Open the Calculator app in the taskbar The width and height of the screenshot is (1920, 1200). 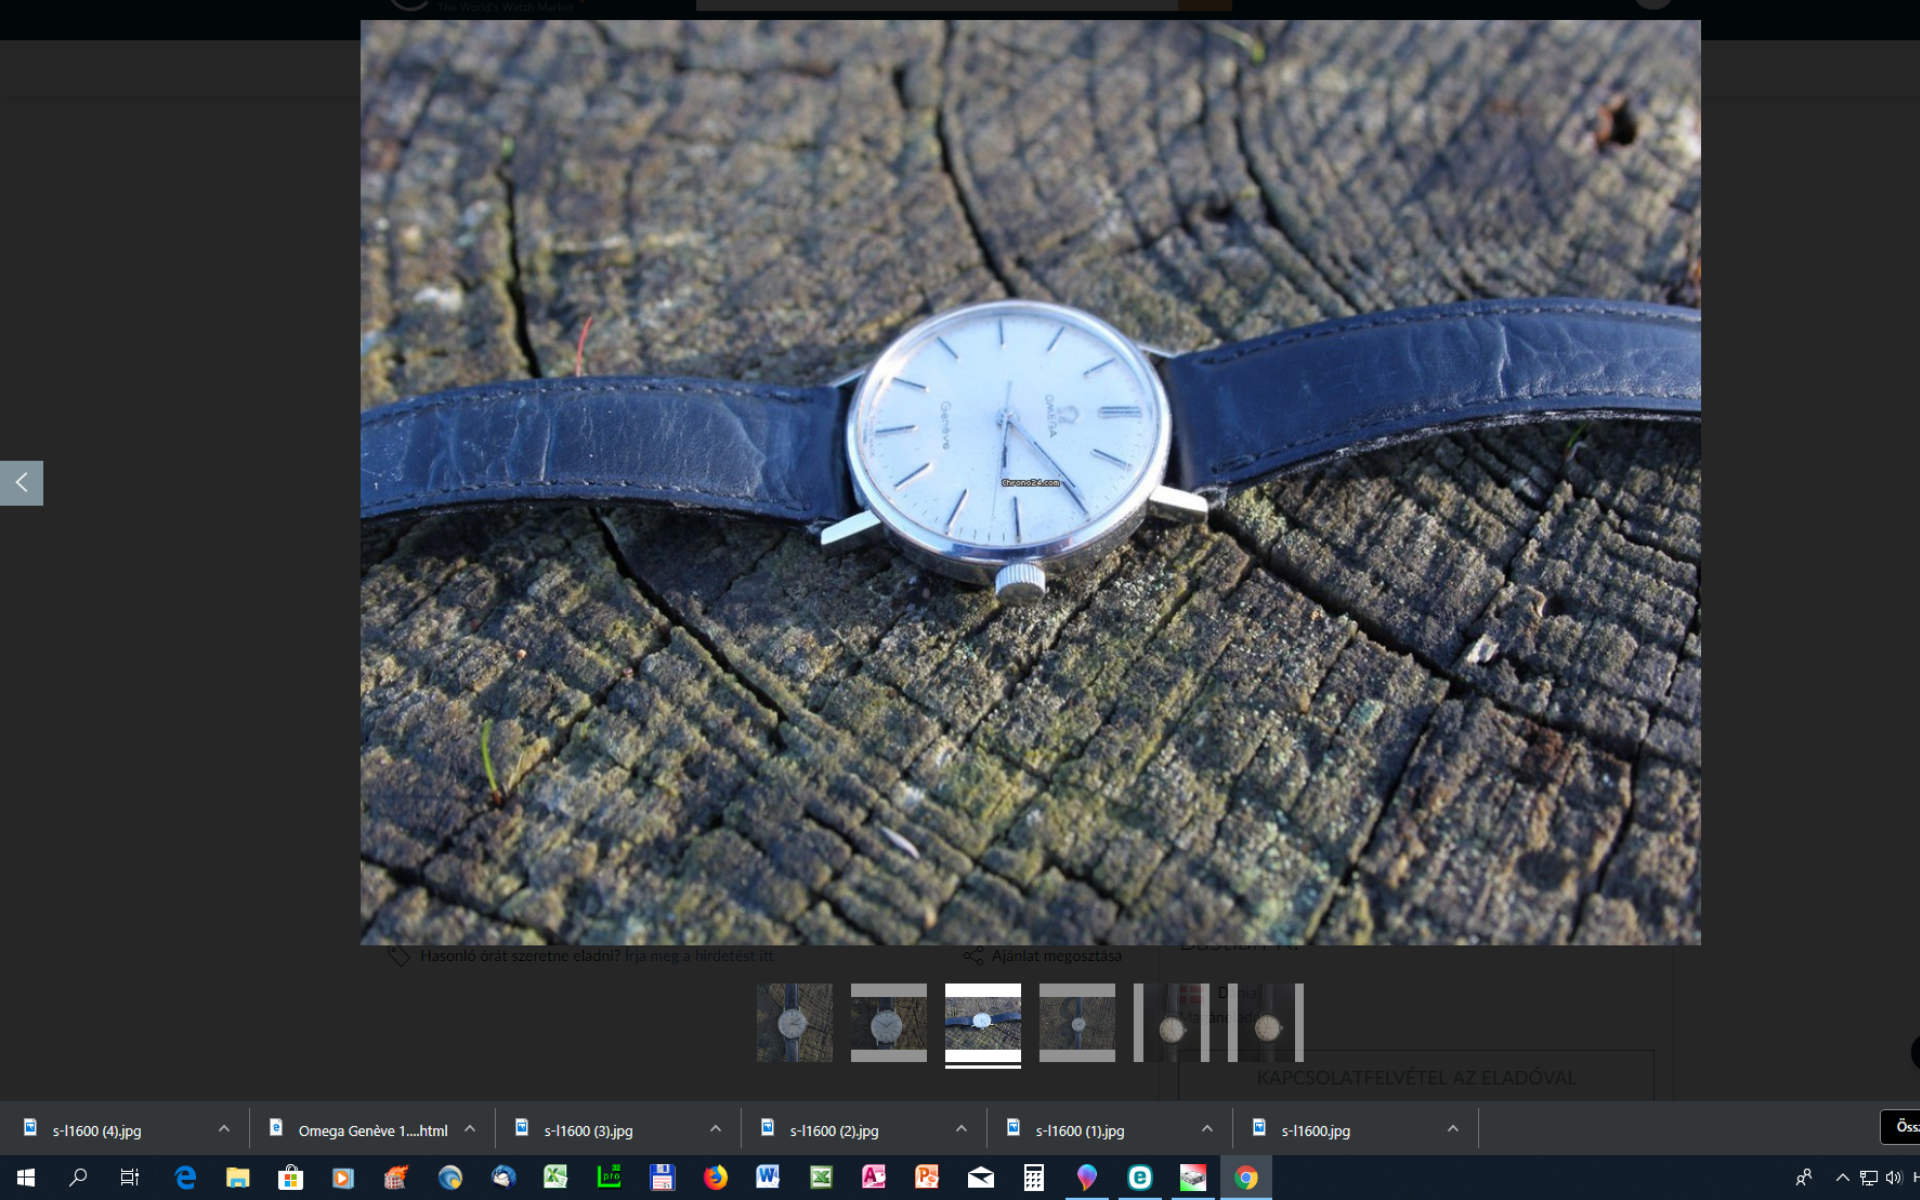[1034, 1177]
